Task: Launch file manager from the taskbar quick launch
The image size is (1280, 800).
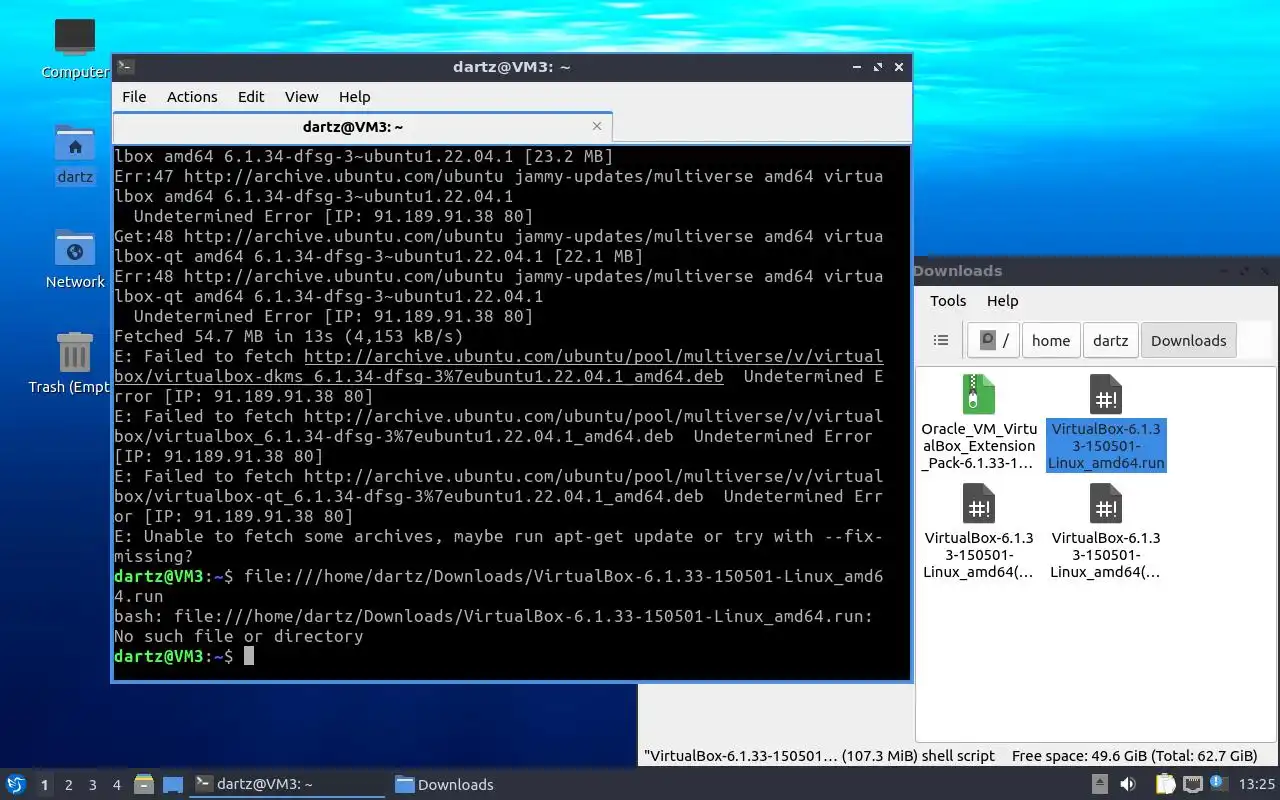Action: (144, 784)
